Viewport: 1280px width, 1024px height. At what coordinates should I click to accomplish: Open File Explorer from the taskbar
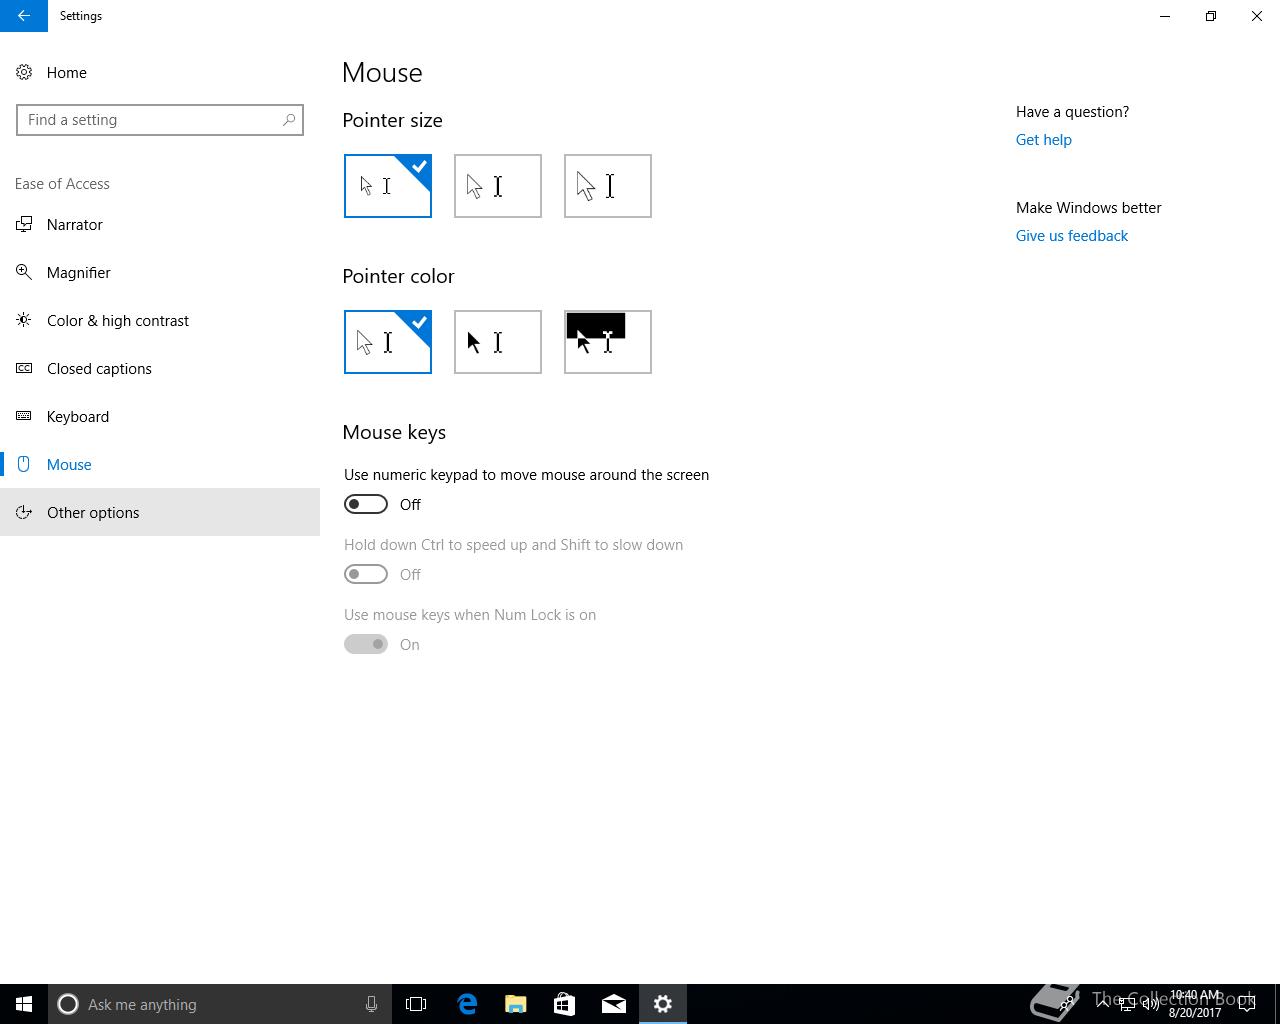(516, 1004)
